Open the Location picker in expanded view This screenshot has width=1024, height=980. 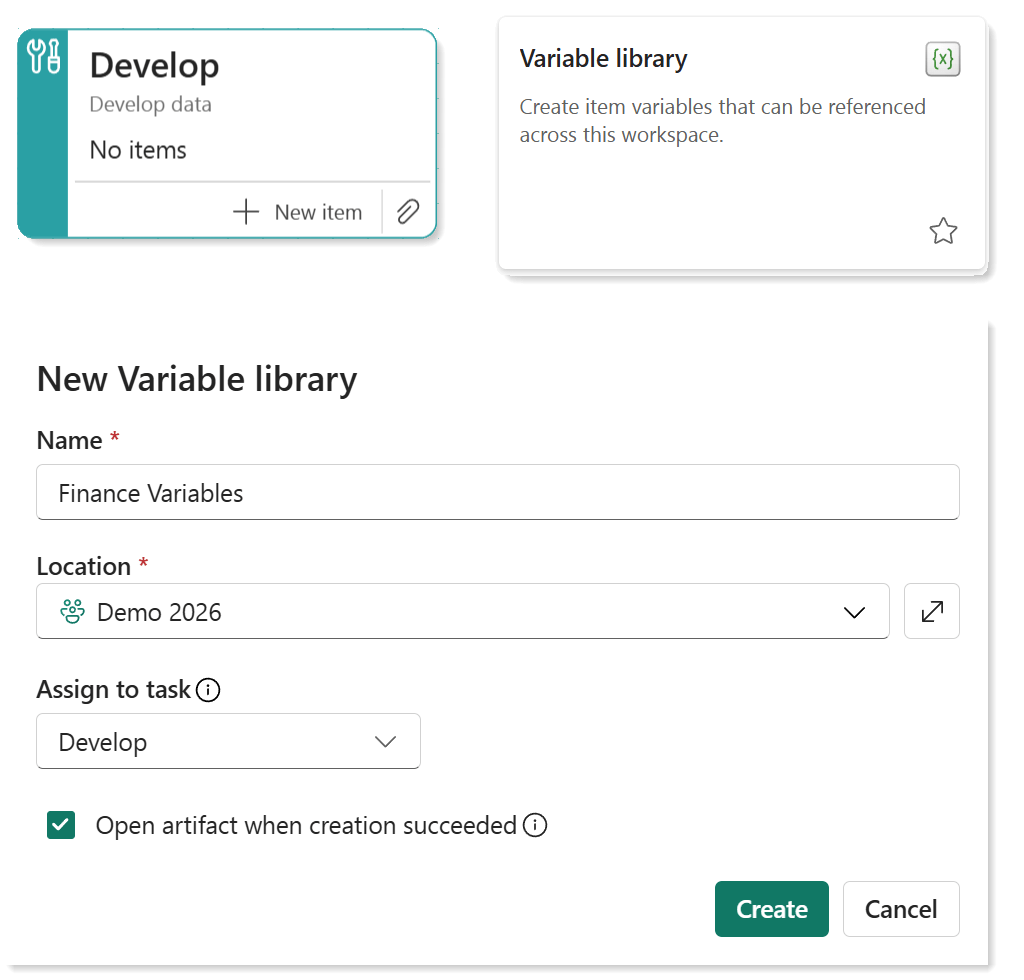point(931,611)
